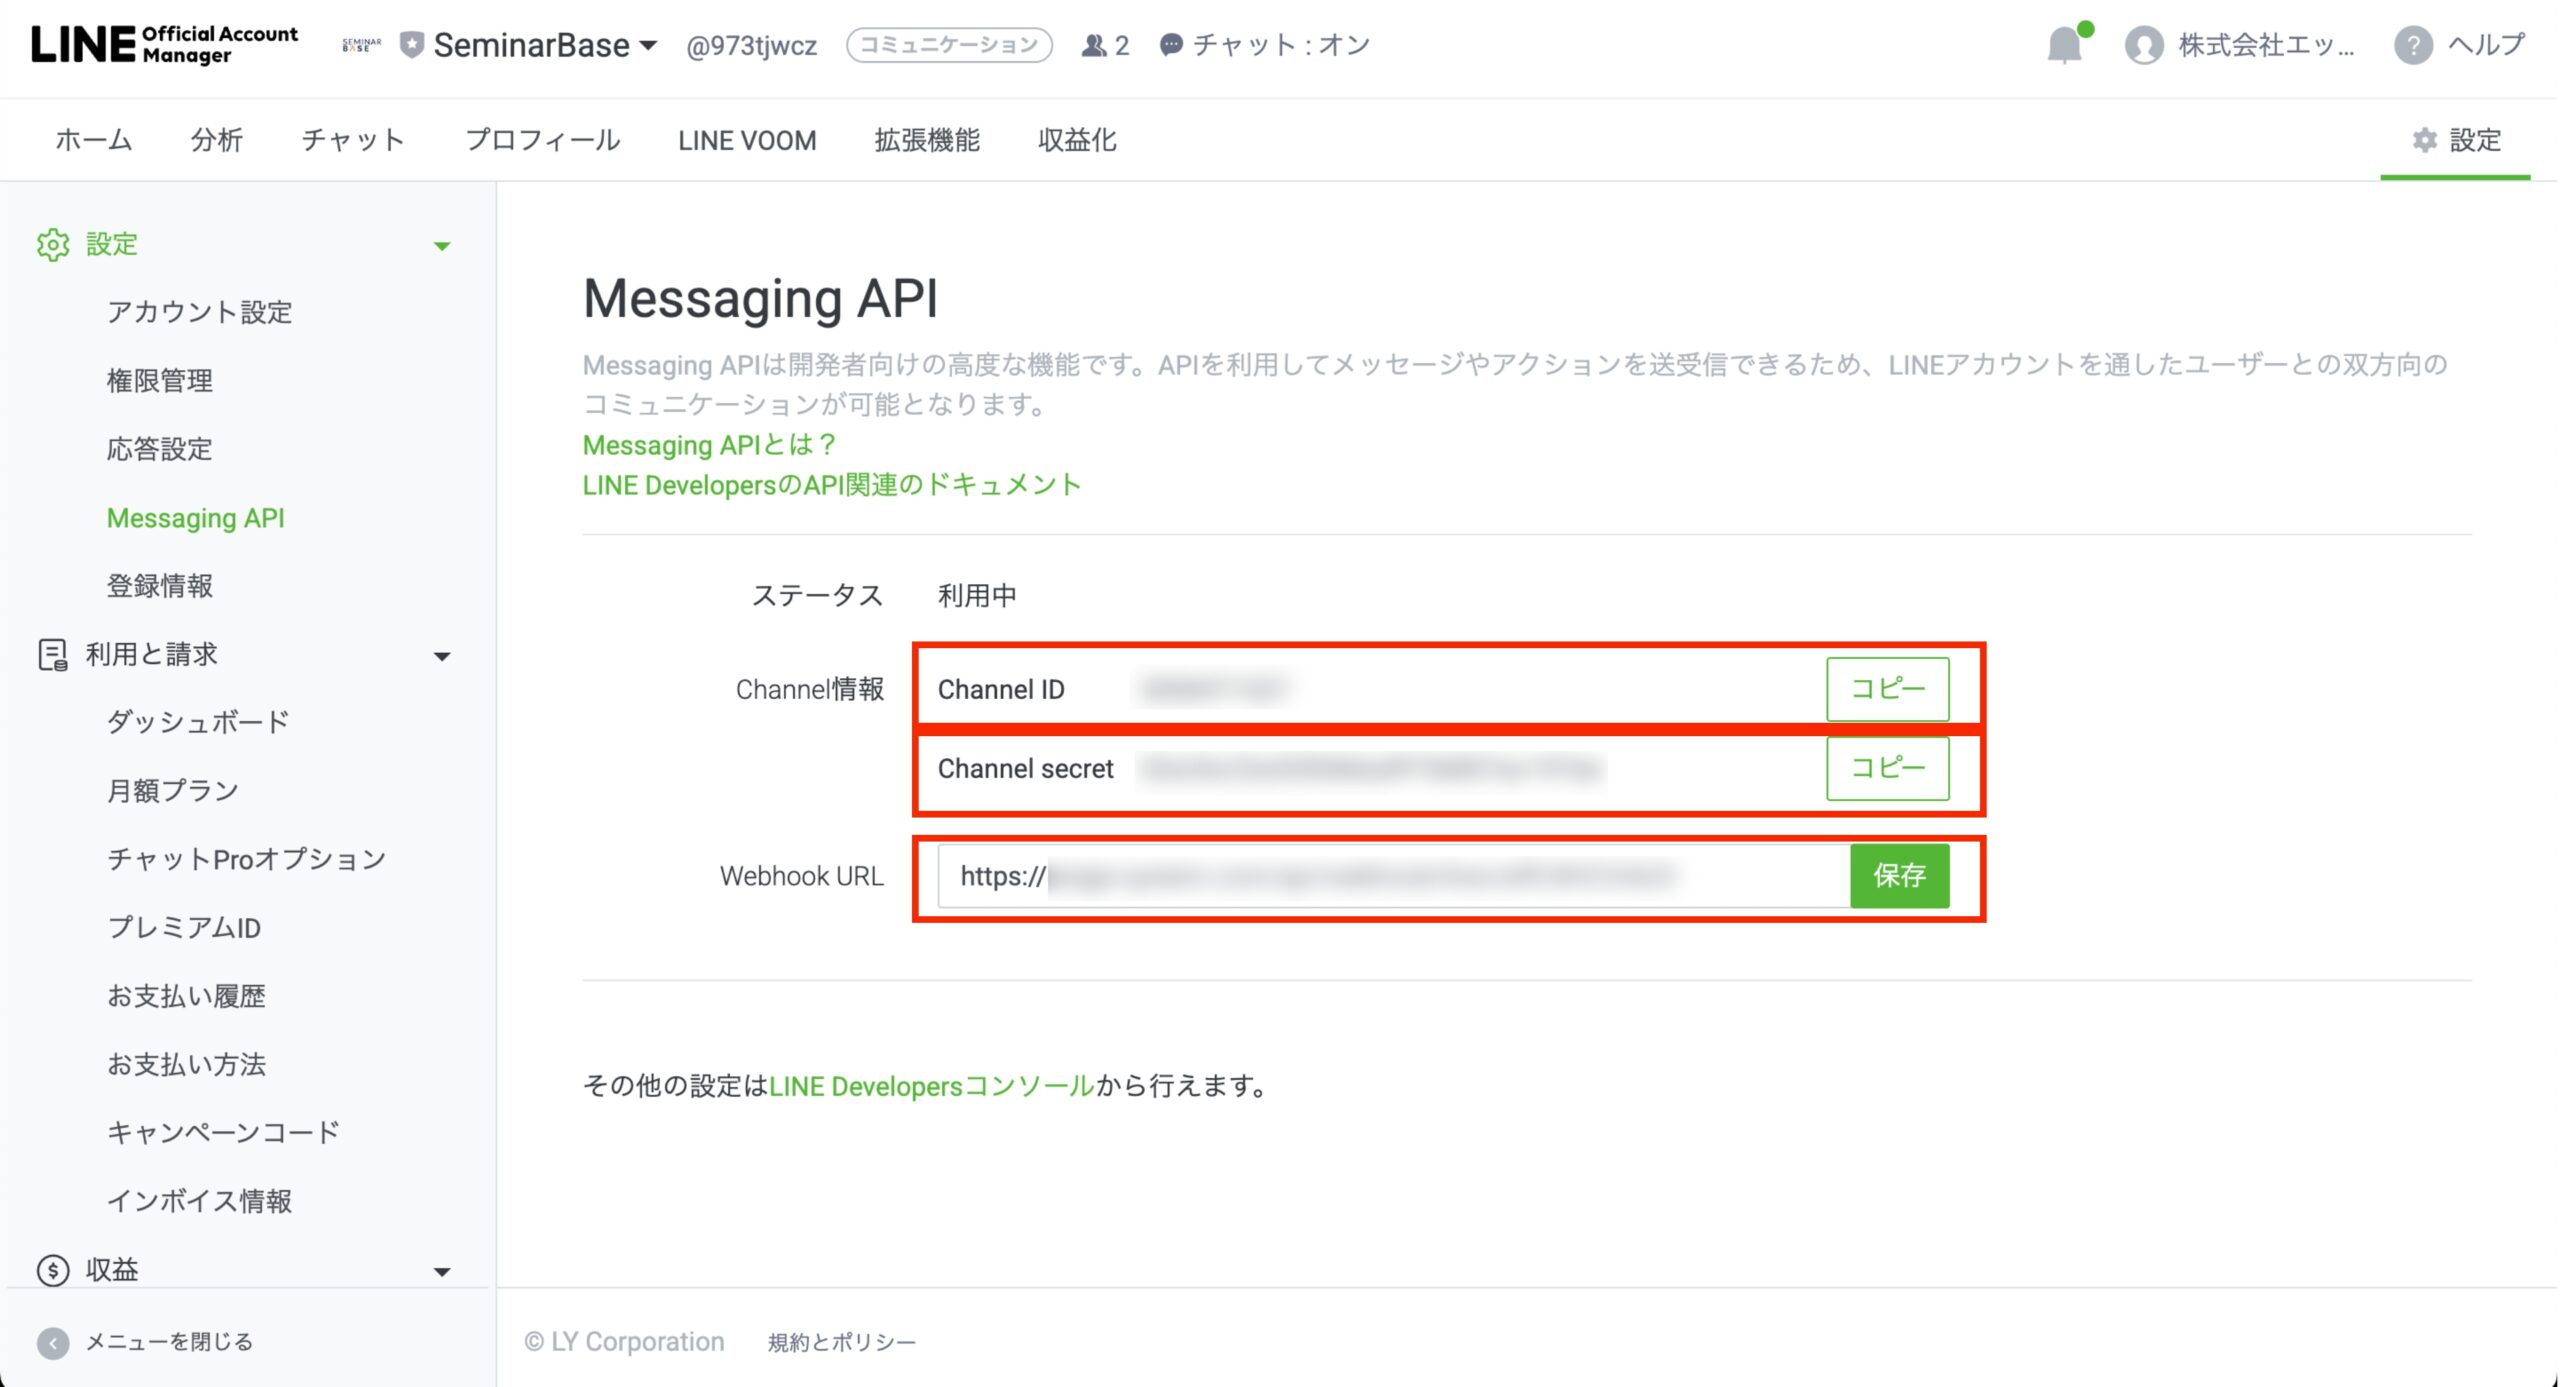Click the settings gear icon in sidebar
This screenshot has width=2560, height=1387.
click(x=53, y=244)
